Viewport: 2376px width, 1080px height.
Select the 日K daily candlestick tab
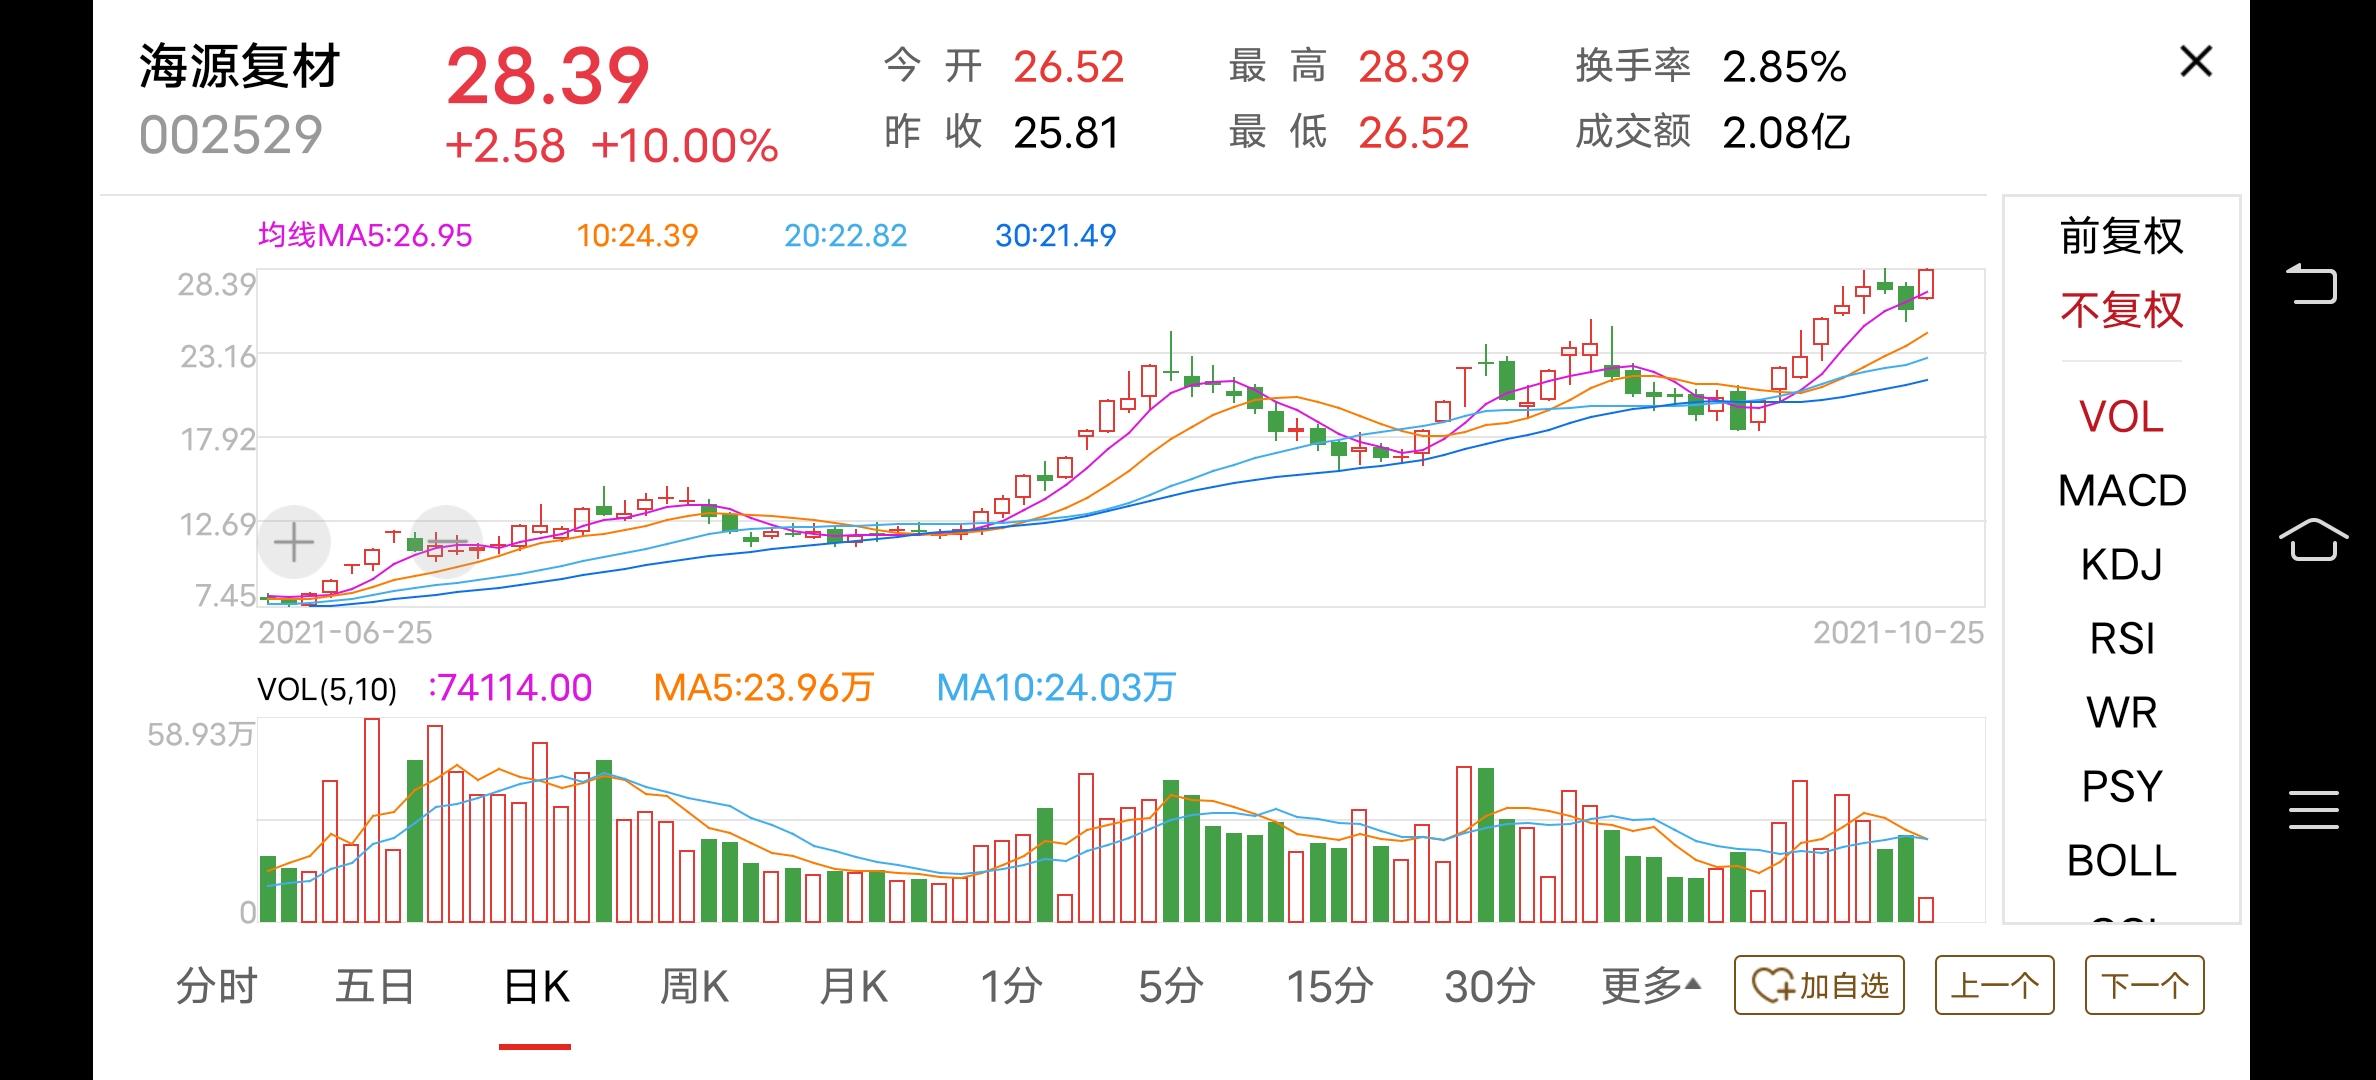(x=536, y=987)
